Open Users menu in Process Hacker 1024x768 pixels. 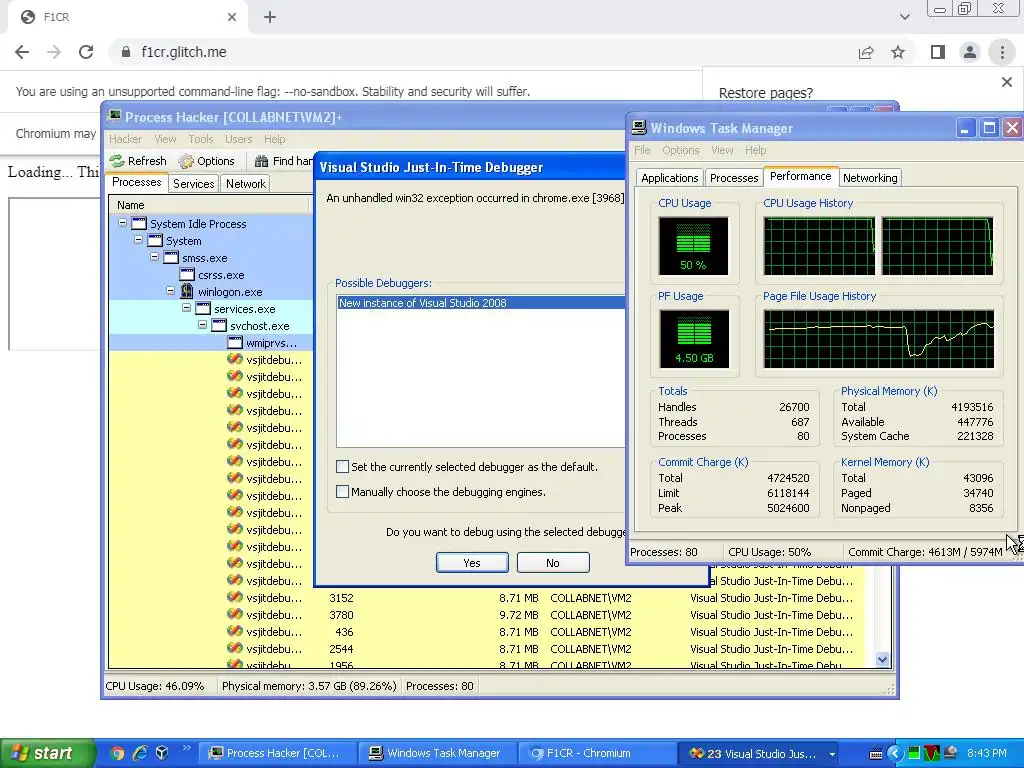coord(238,139)
